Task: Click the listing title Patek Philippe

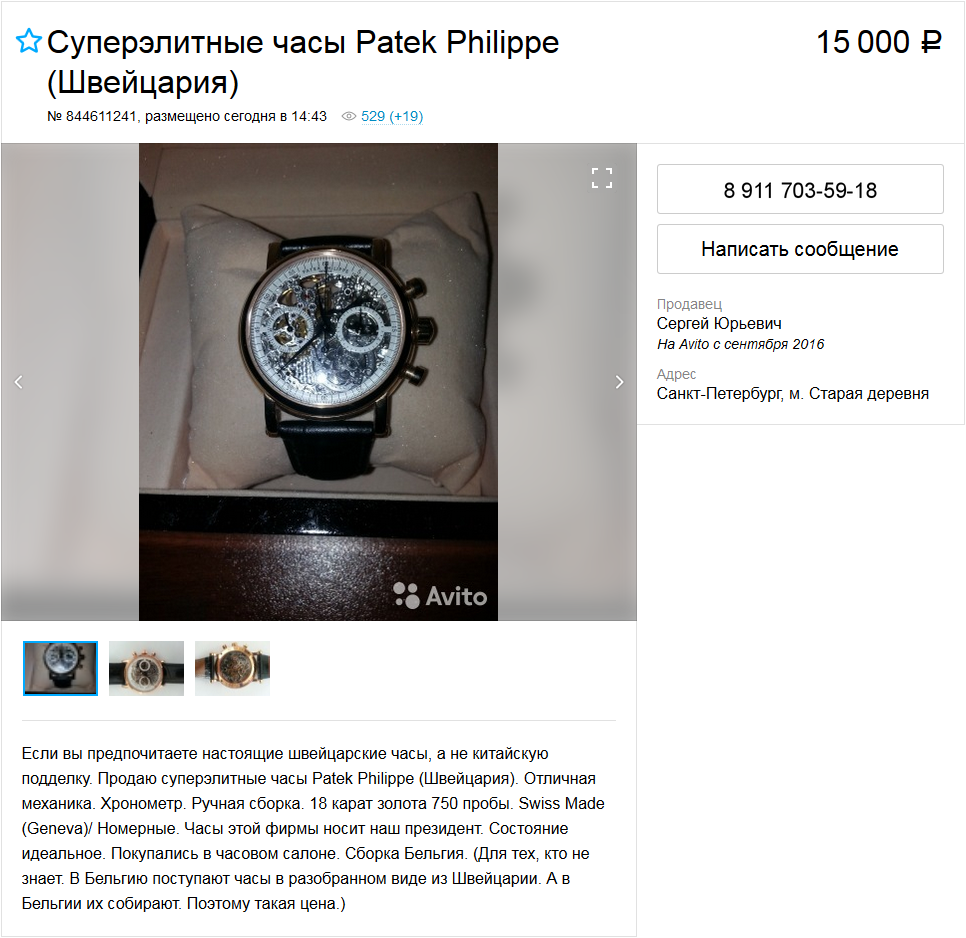Action: [302, 62]
